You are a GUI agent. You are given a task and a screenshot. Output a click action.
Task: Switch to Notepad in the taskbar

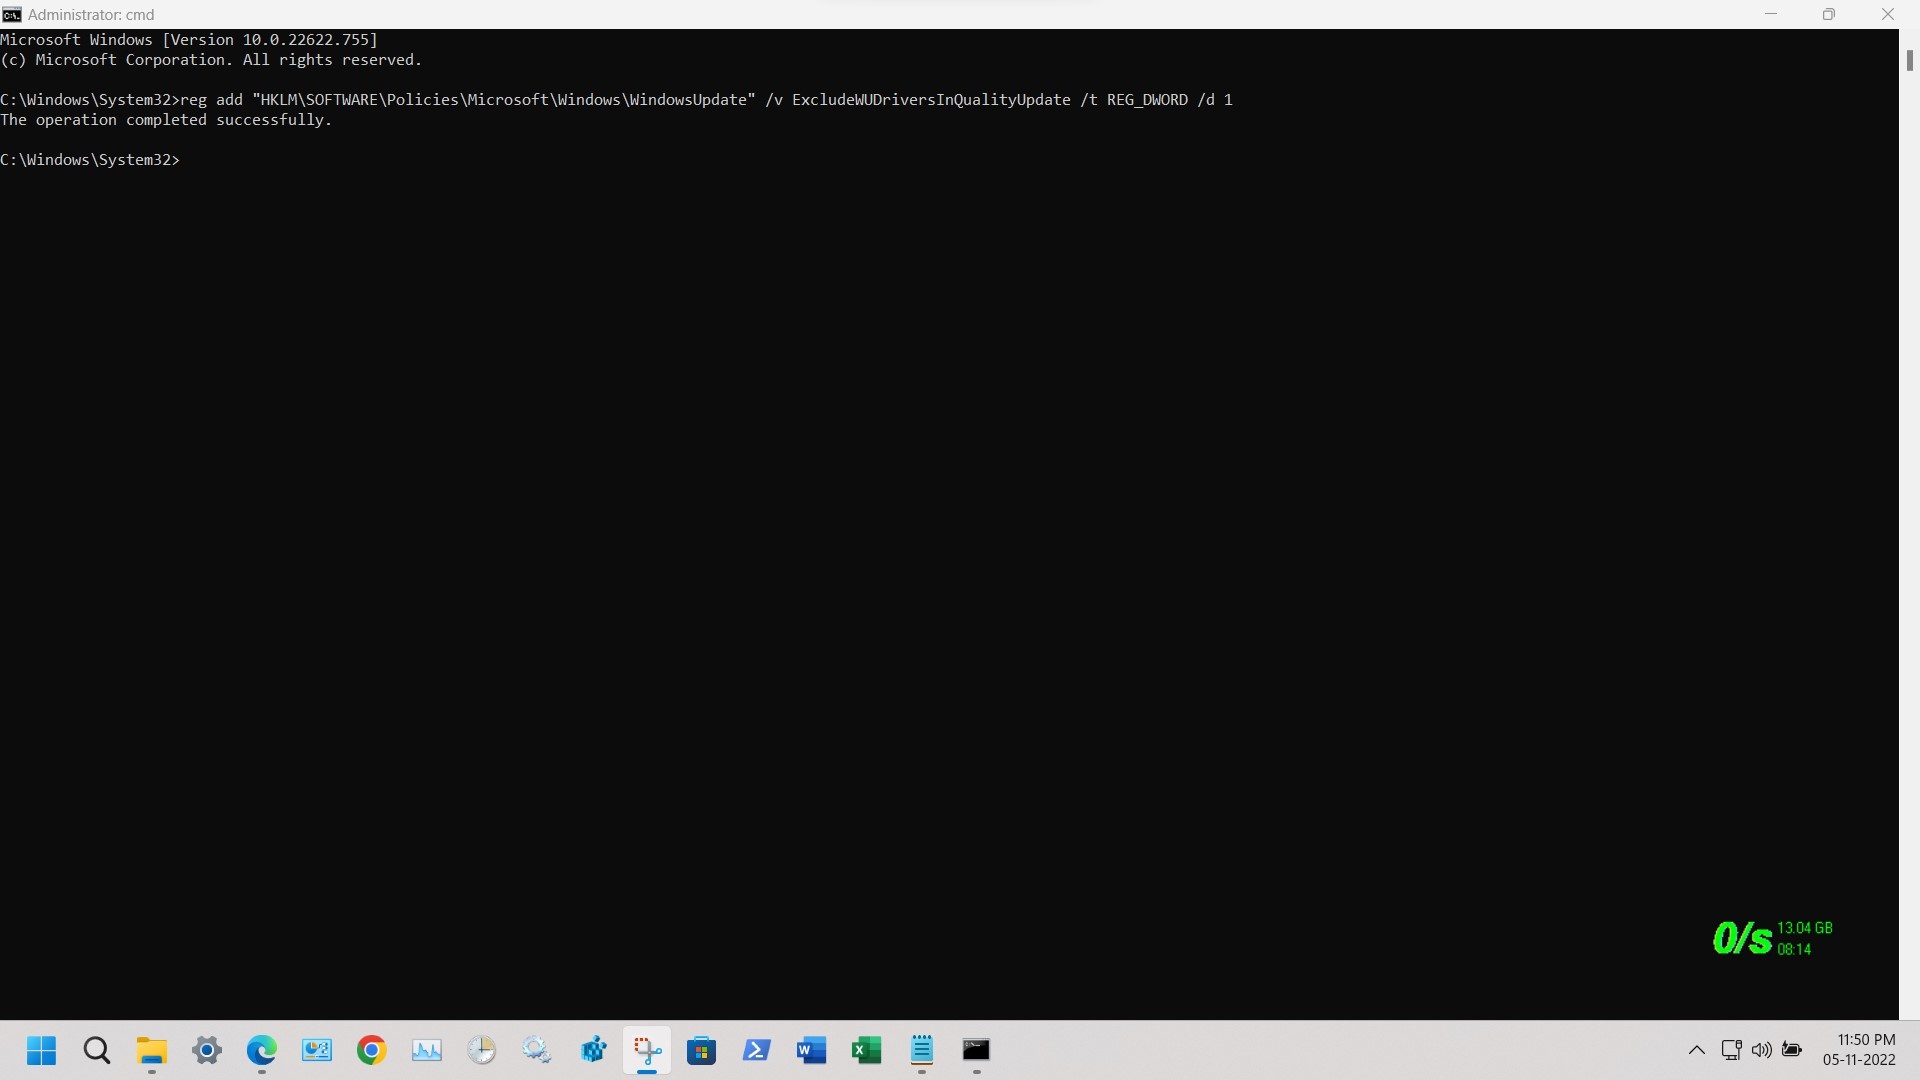922,1050
